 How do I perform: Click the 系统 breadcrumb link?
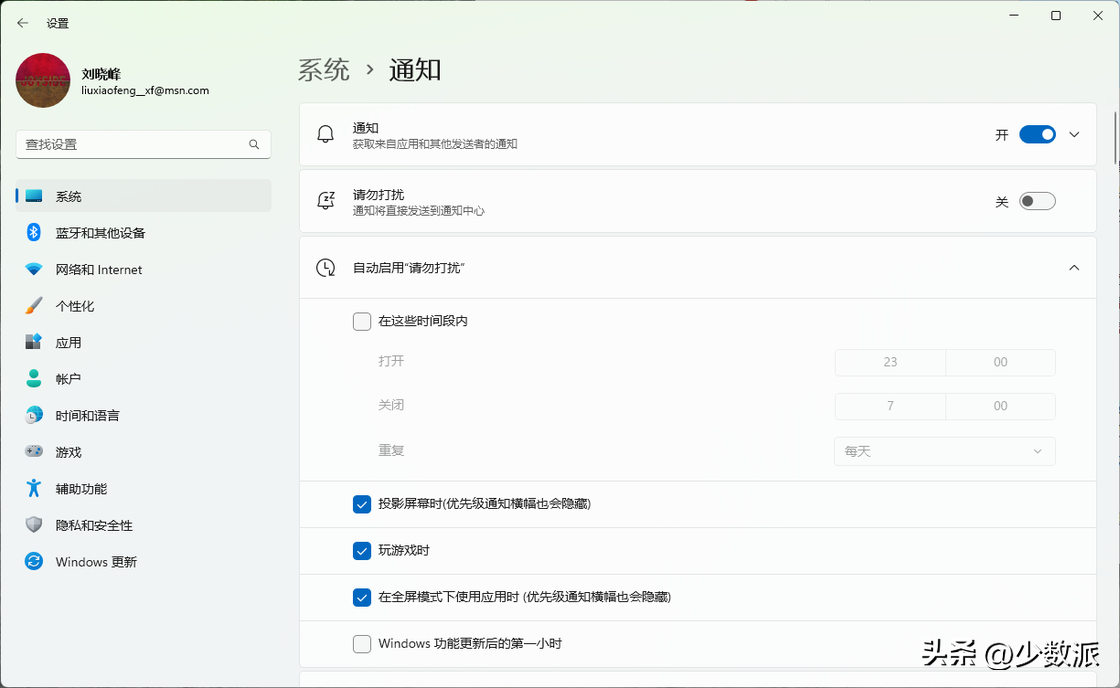click(x=324, y=70)
